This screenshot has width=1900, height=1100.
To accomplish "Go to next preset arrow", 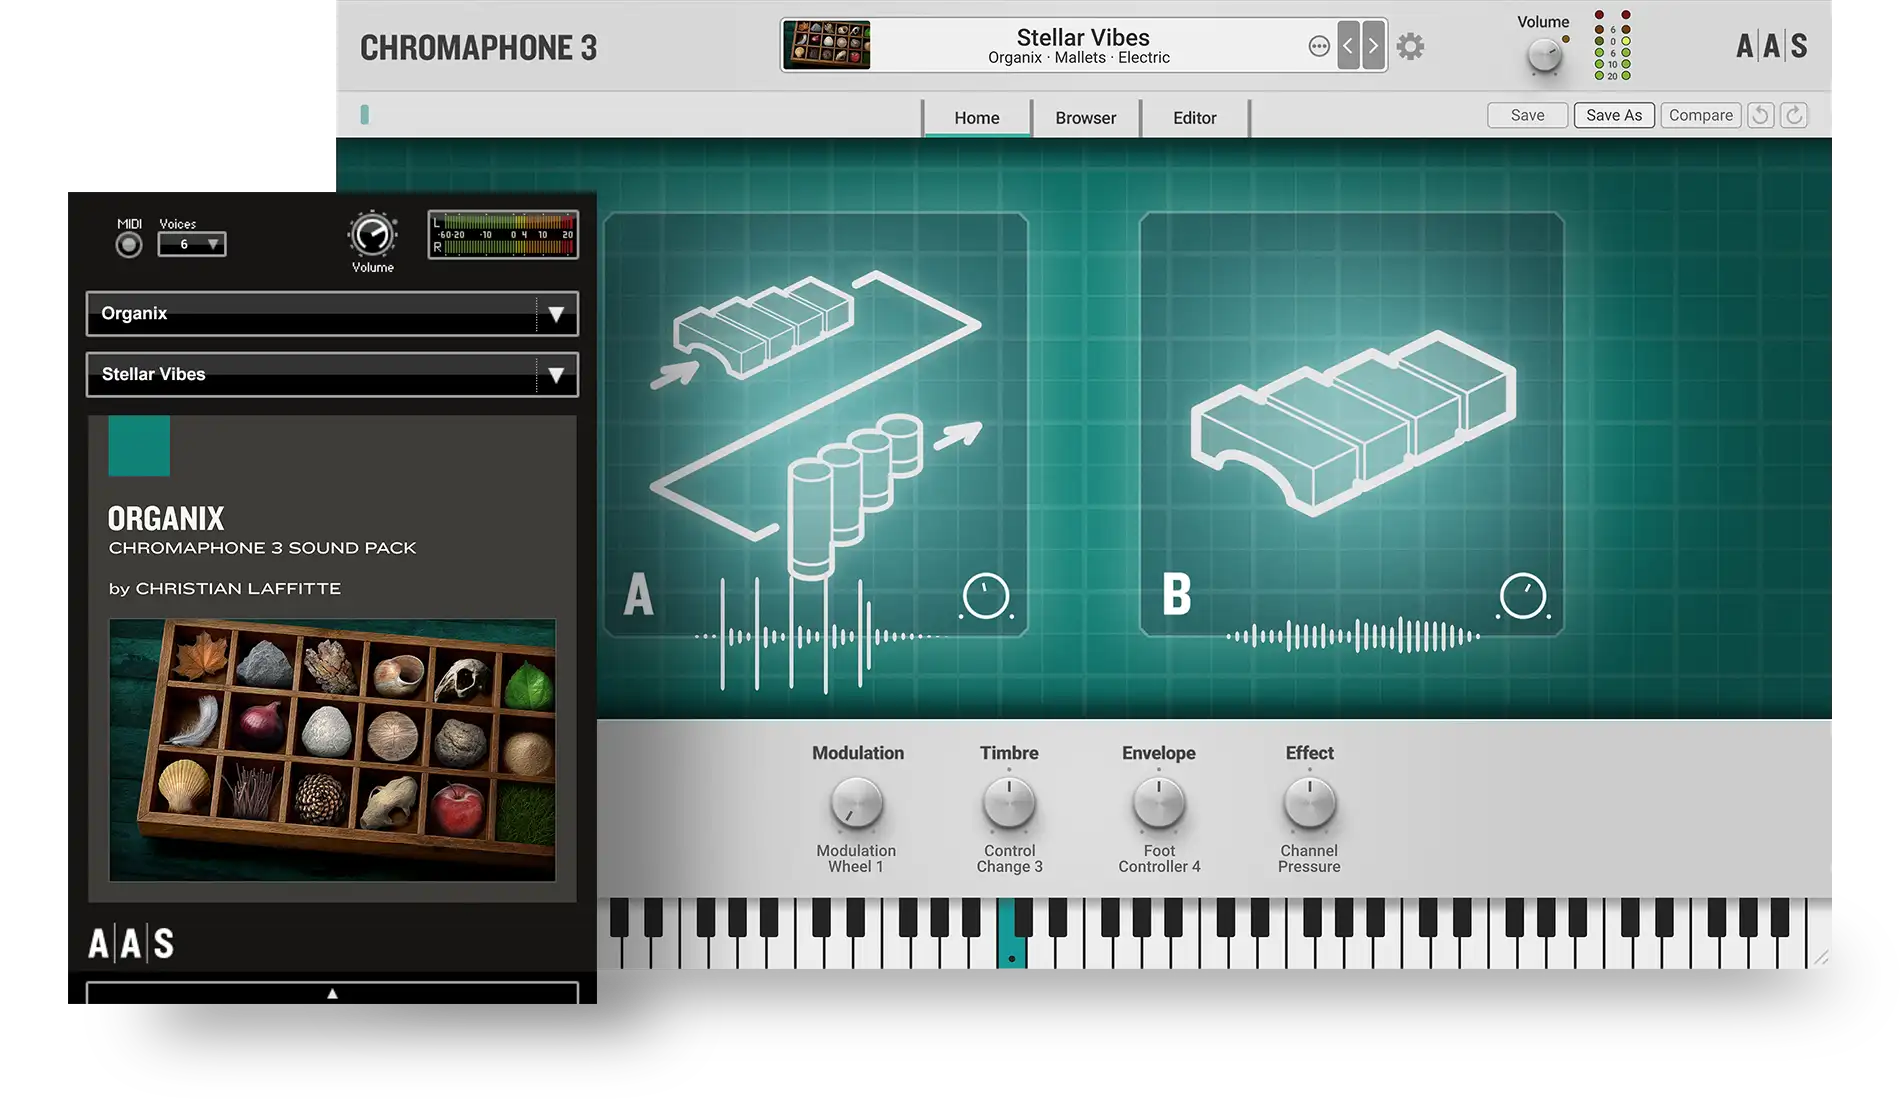I will 1374,45.
